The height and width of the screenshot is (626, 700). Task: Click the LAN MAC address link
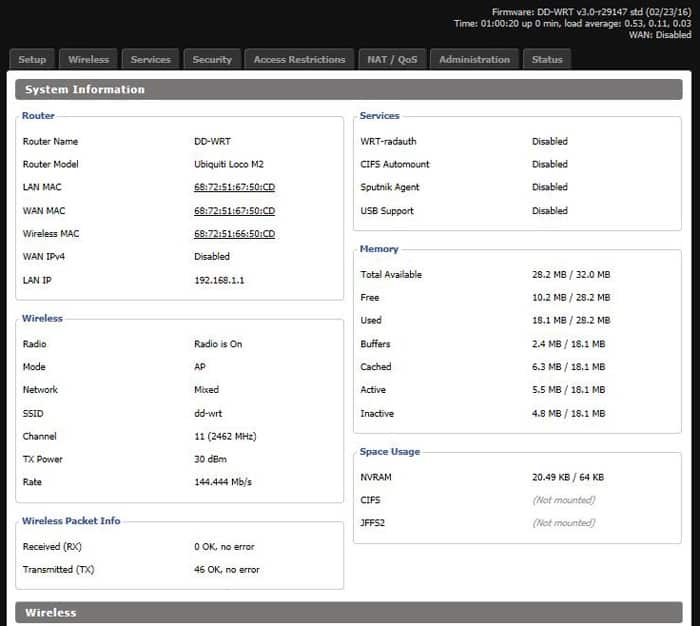(x=234, y=187)
